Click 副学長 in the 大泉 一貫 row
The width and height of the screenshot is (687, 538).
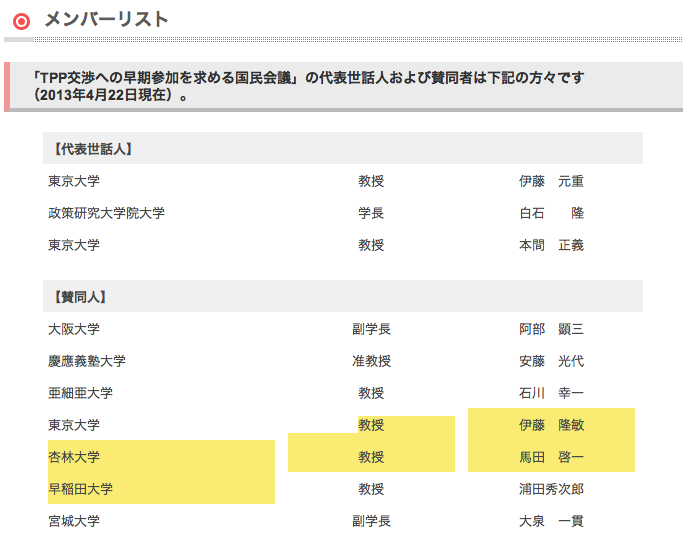(371, 521)
